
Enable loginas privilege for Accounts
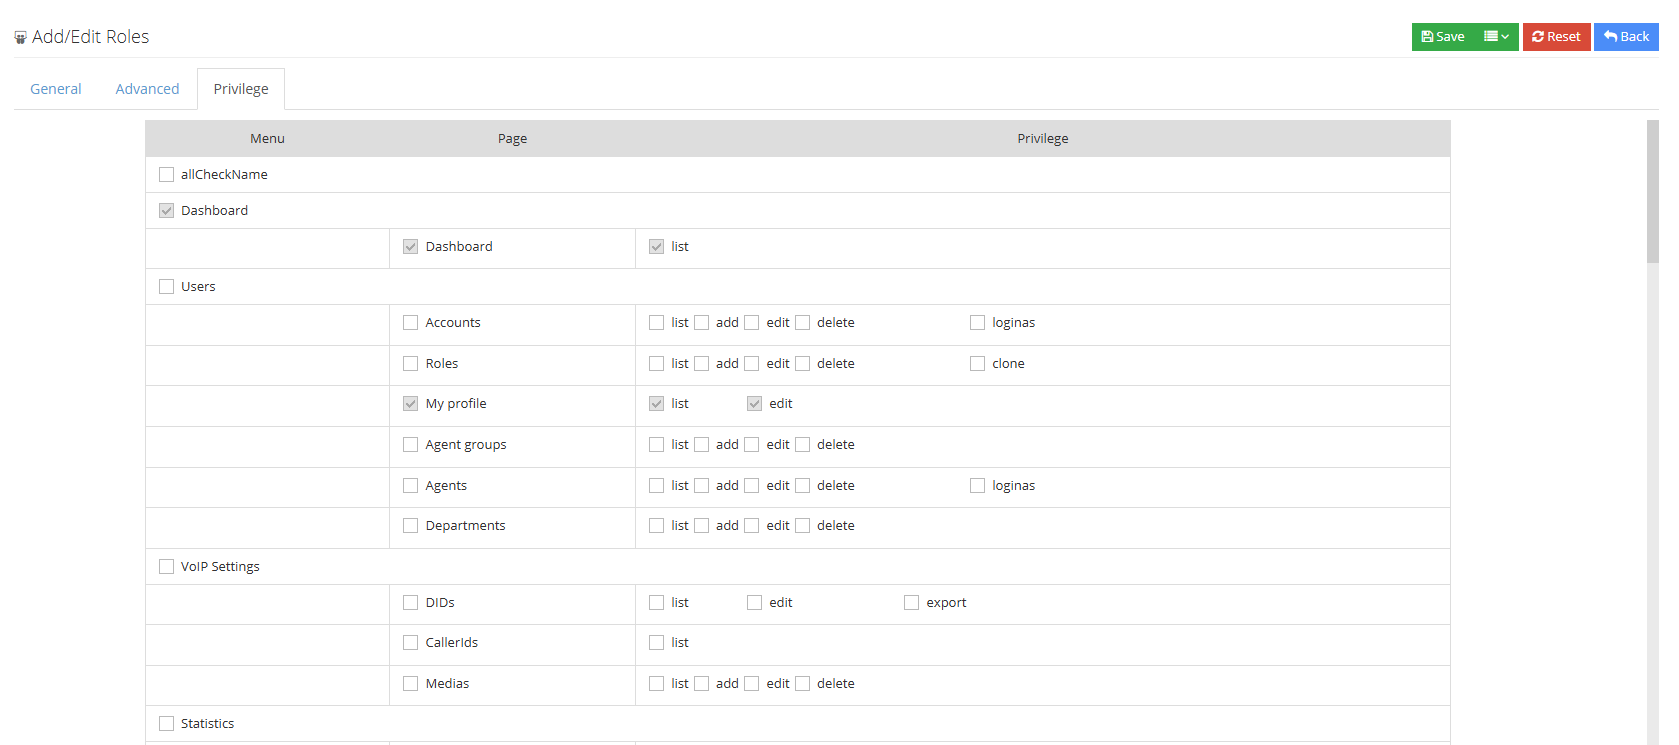(977, 323)
